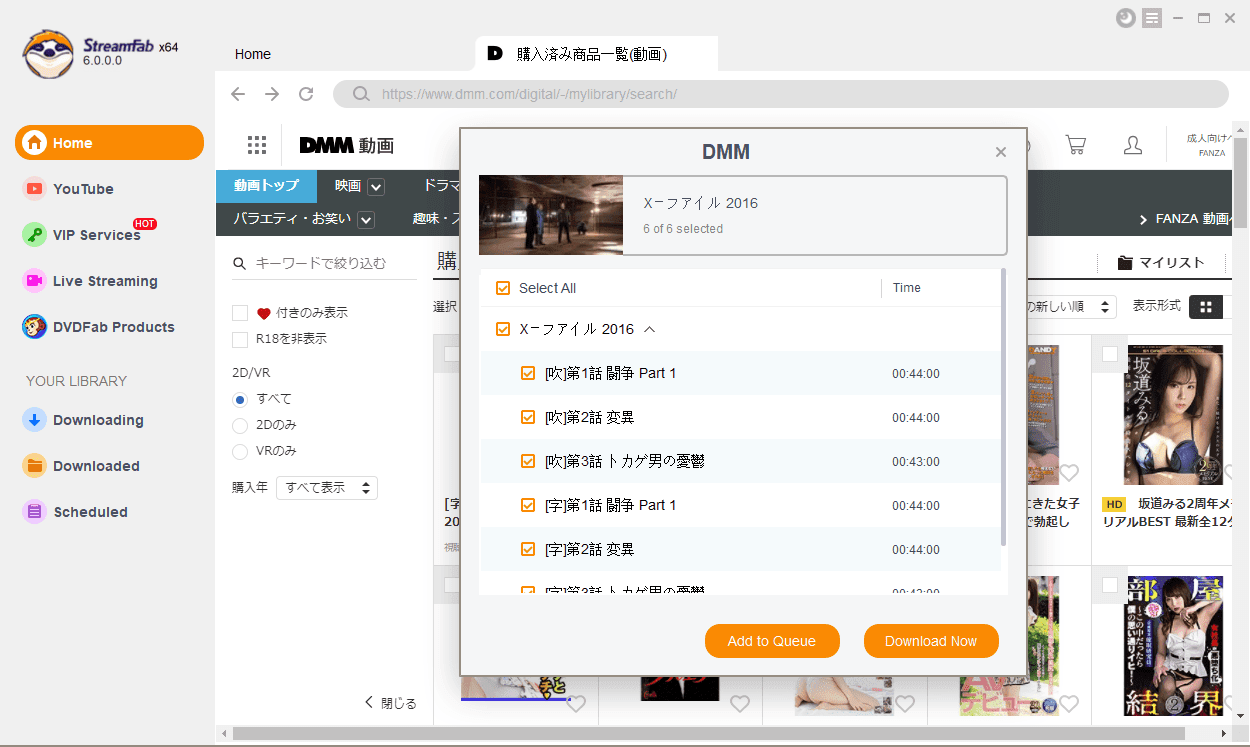The width and height of the screenshot is (1250, 747).
Task: Open the 動画トップ menu tab
Action: point(266,186)
